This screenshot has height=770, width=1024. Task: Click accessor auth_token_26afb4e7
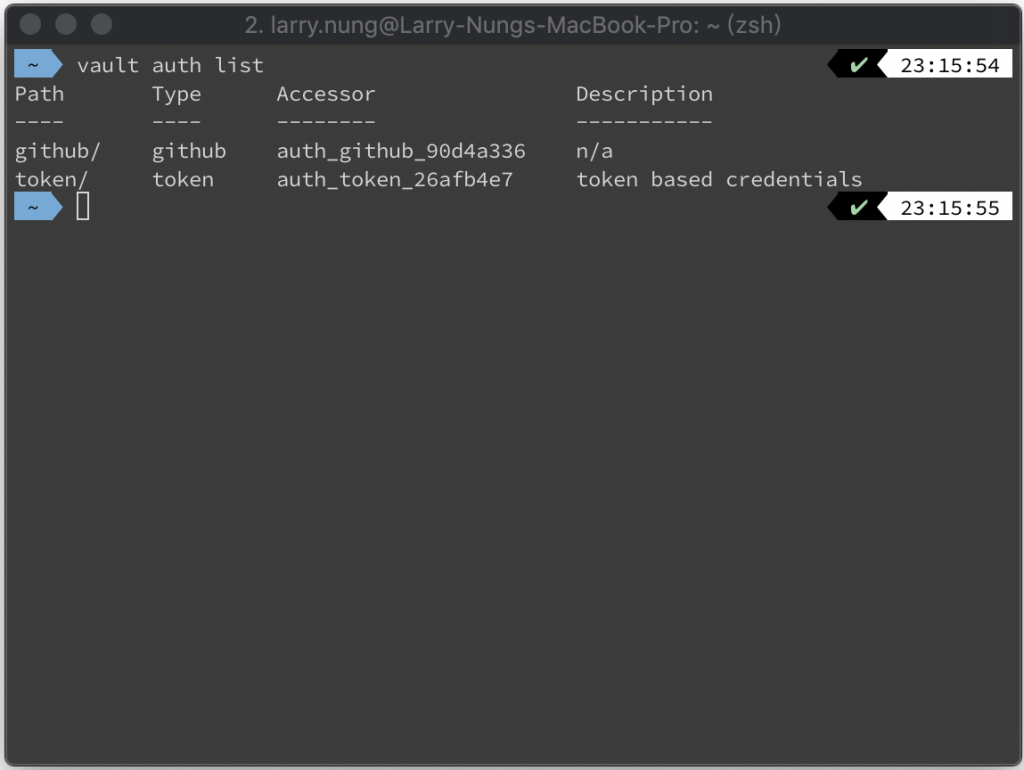pos(395,180)
